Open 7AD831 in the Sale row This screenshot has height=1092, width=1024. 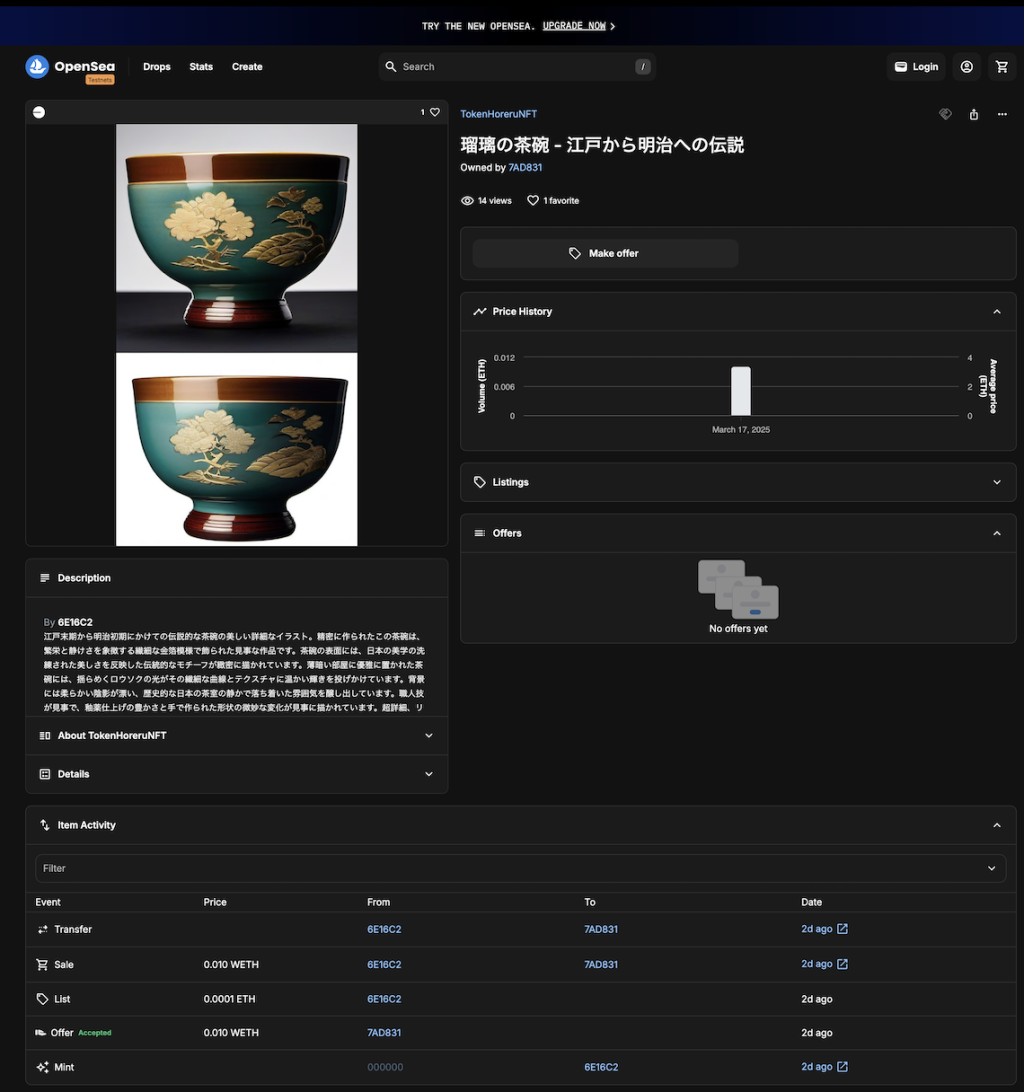tap(601, 965)
